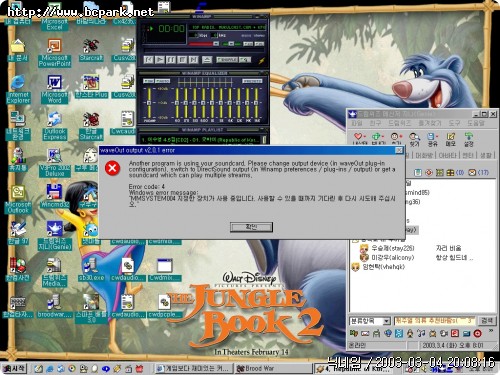The width and height of the screenshot is (500, 375).
Task: Switch to the 대화방 tab in messenger
Action: click(424, 155)
